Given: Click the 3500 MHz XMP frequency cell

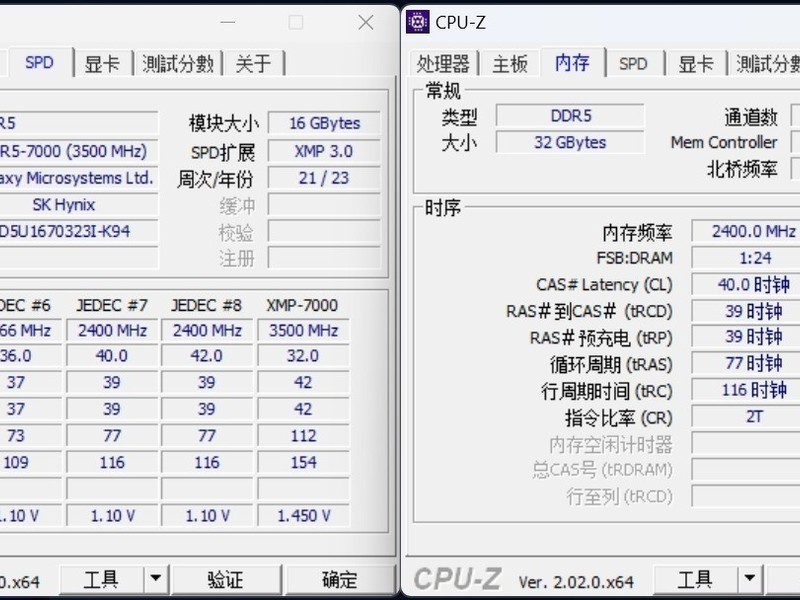Looking at the screenshot, I should coord(304,330).
